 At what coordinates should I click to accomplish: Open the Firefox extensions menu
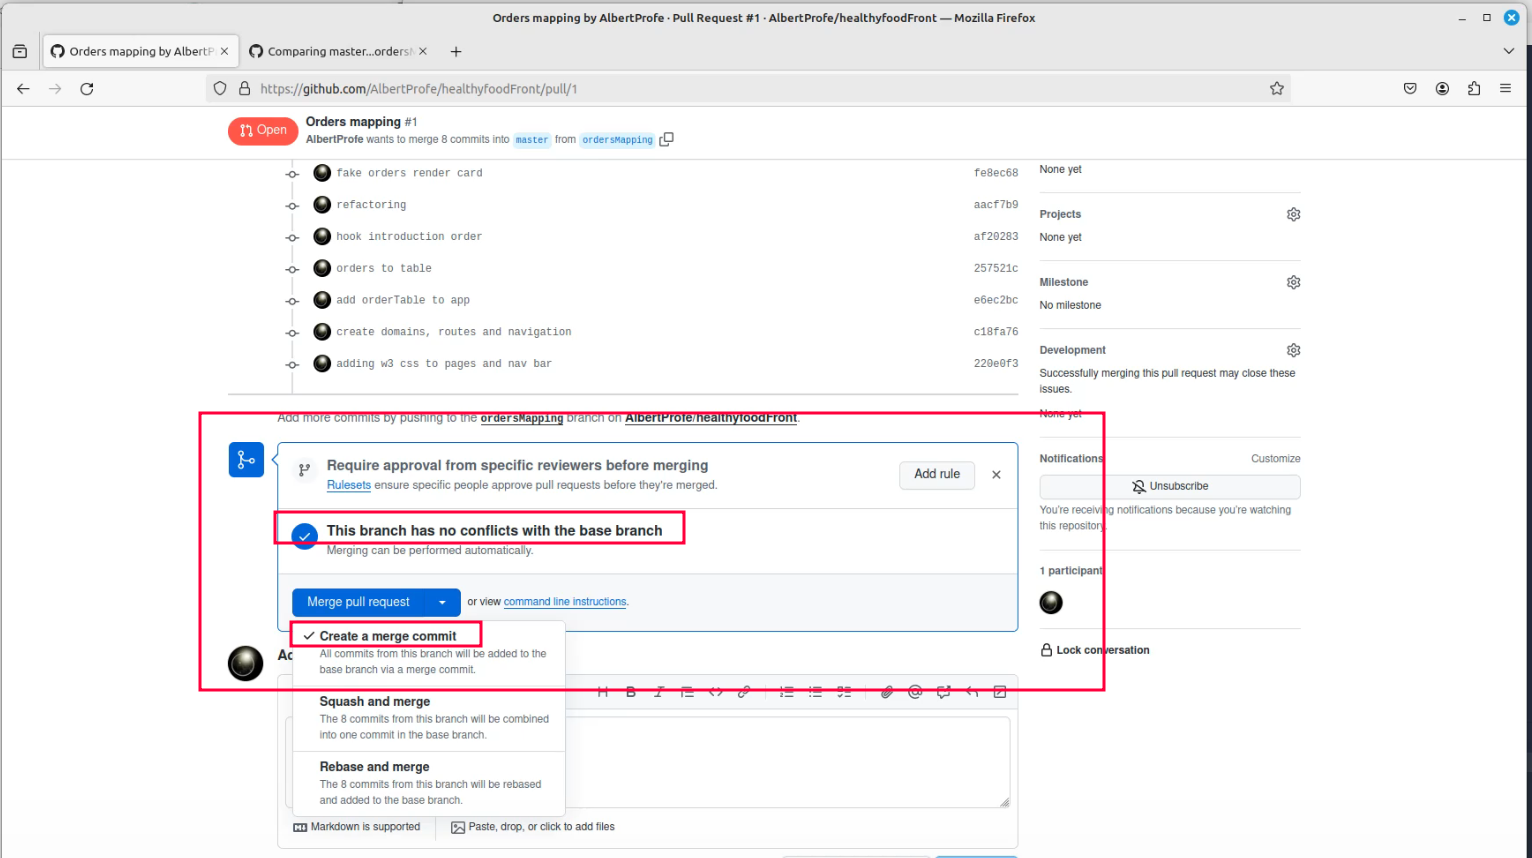1474,88
